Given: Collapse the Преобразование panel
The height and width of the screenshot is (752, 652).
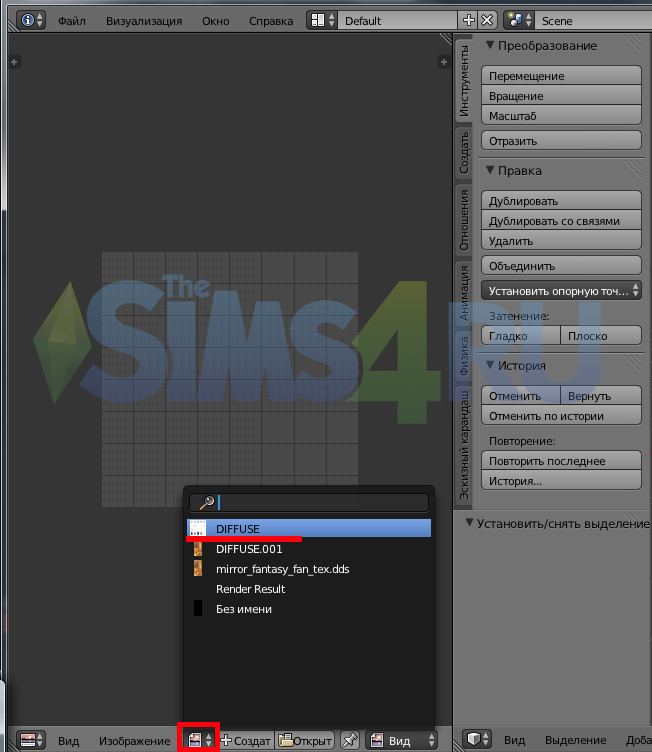Looking at the screenshot, I should pyautogui.click(x=490, y=46).
